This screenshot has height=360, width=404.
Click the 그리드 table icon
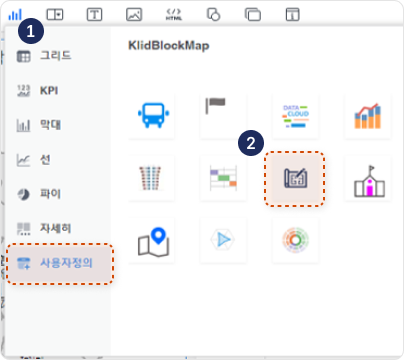click(23, 56)
